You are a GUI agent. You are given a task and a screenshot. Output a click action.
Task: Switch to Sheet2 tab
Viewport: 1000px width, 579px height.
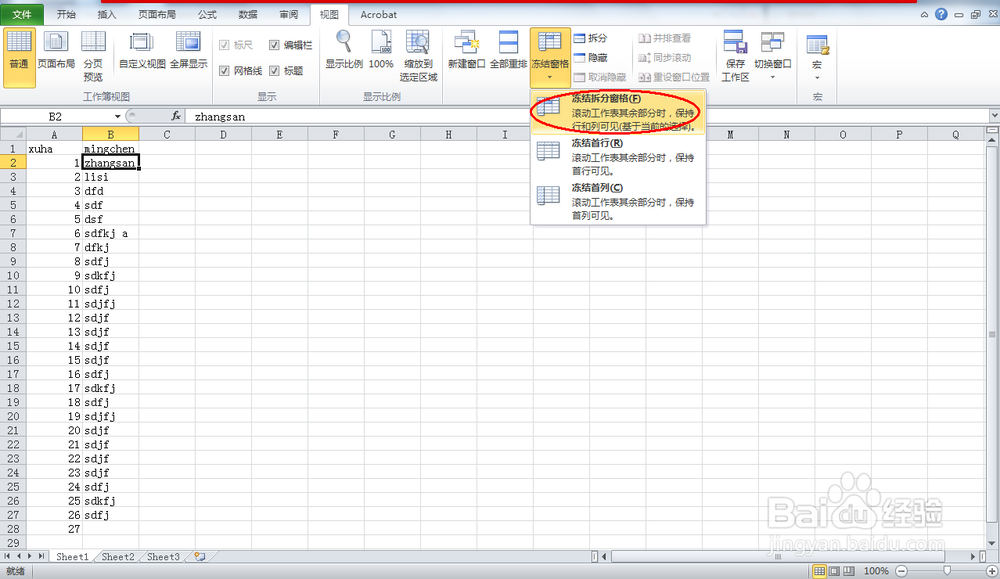(119, 557)
